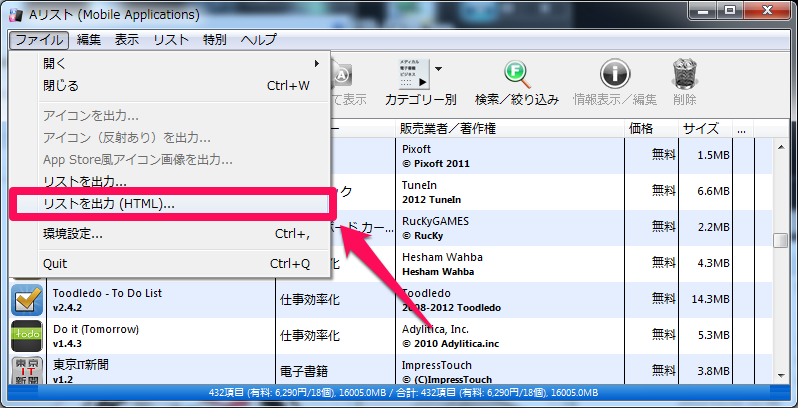Click Adylitica, Inc. vendor cell
Image resolution: width=798 pixels, height=408 pixels.
click(510, 336)
